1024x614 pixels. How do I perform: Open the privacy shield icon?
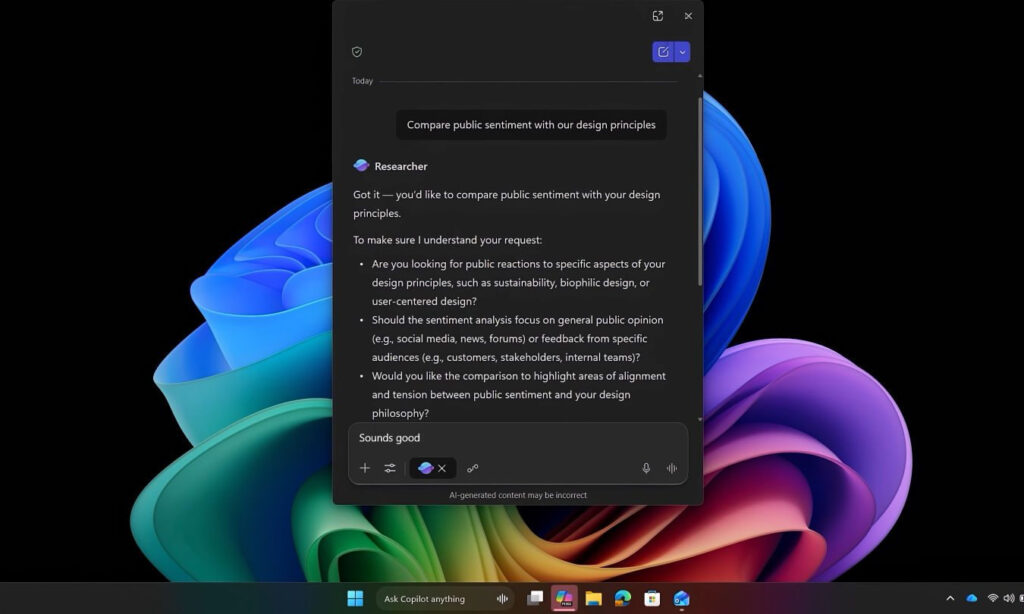coord(357,51)
